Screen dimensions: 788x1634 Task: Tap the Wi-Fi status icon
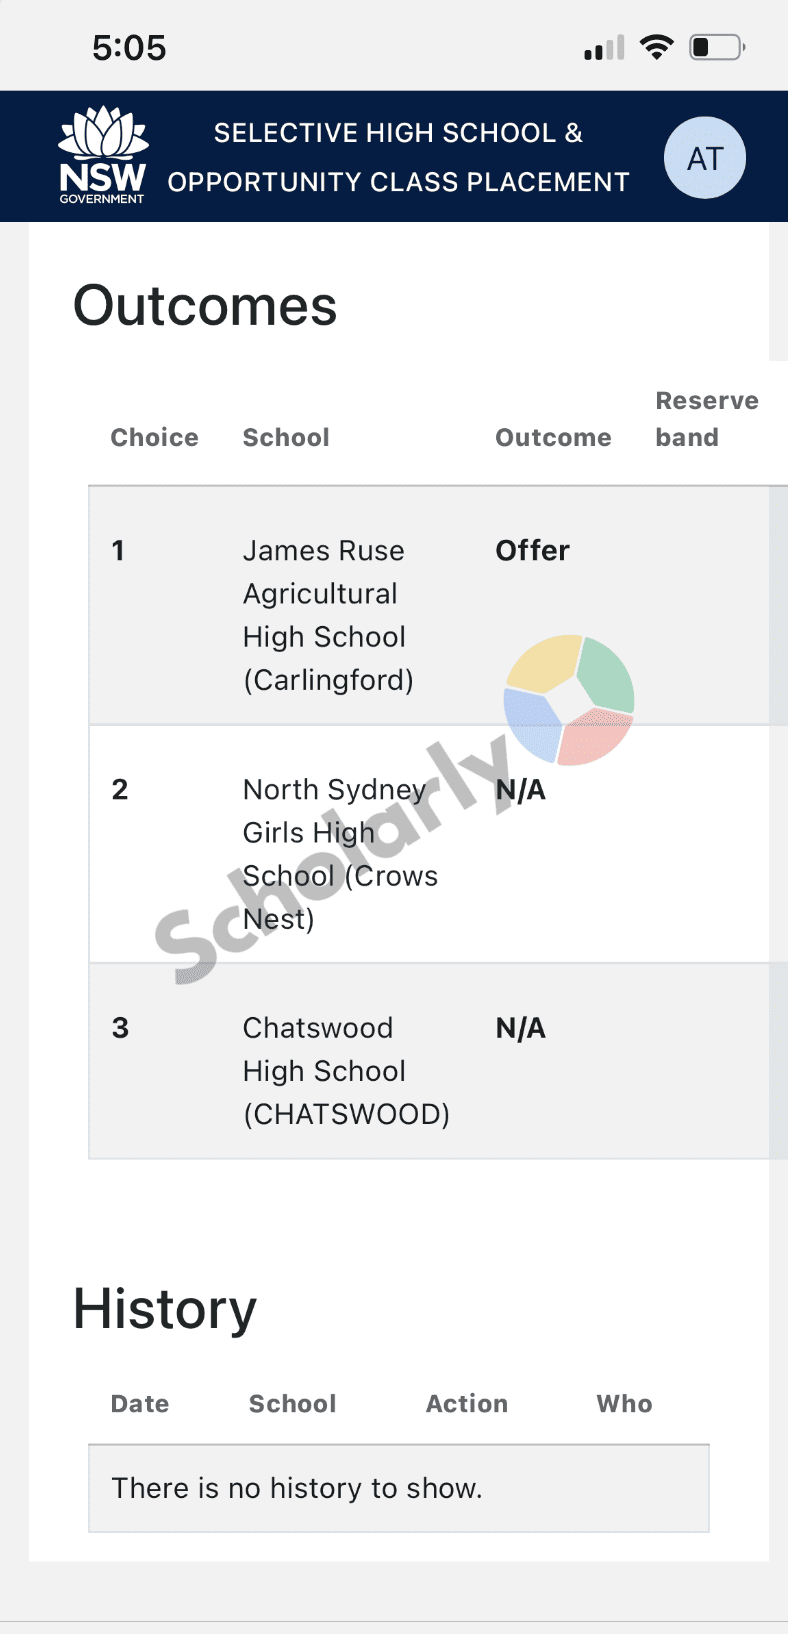click(657, 47)
